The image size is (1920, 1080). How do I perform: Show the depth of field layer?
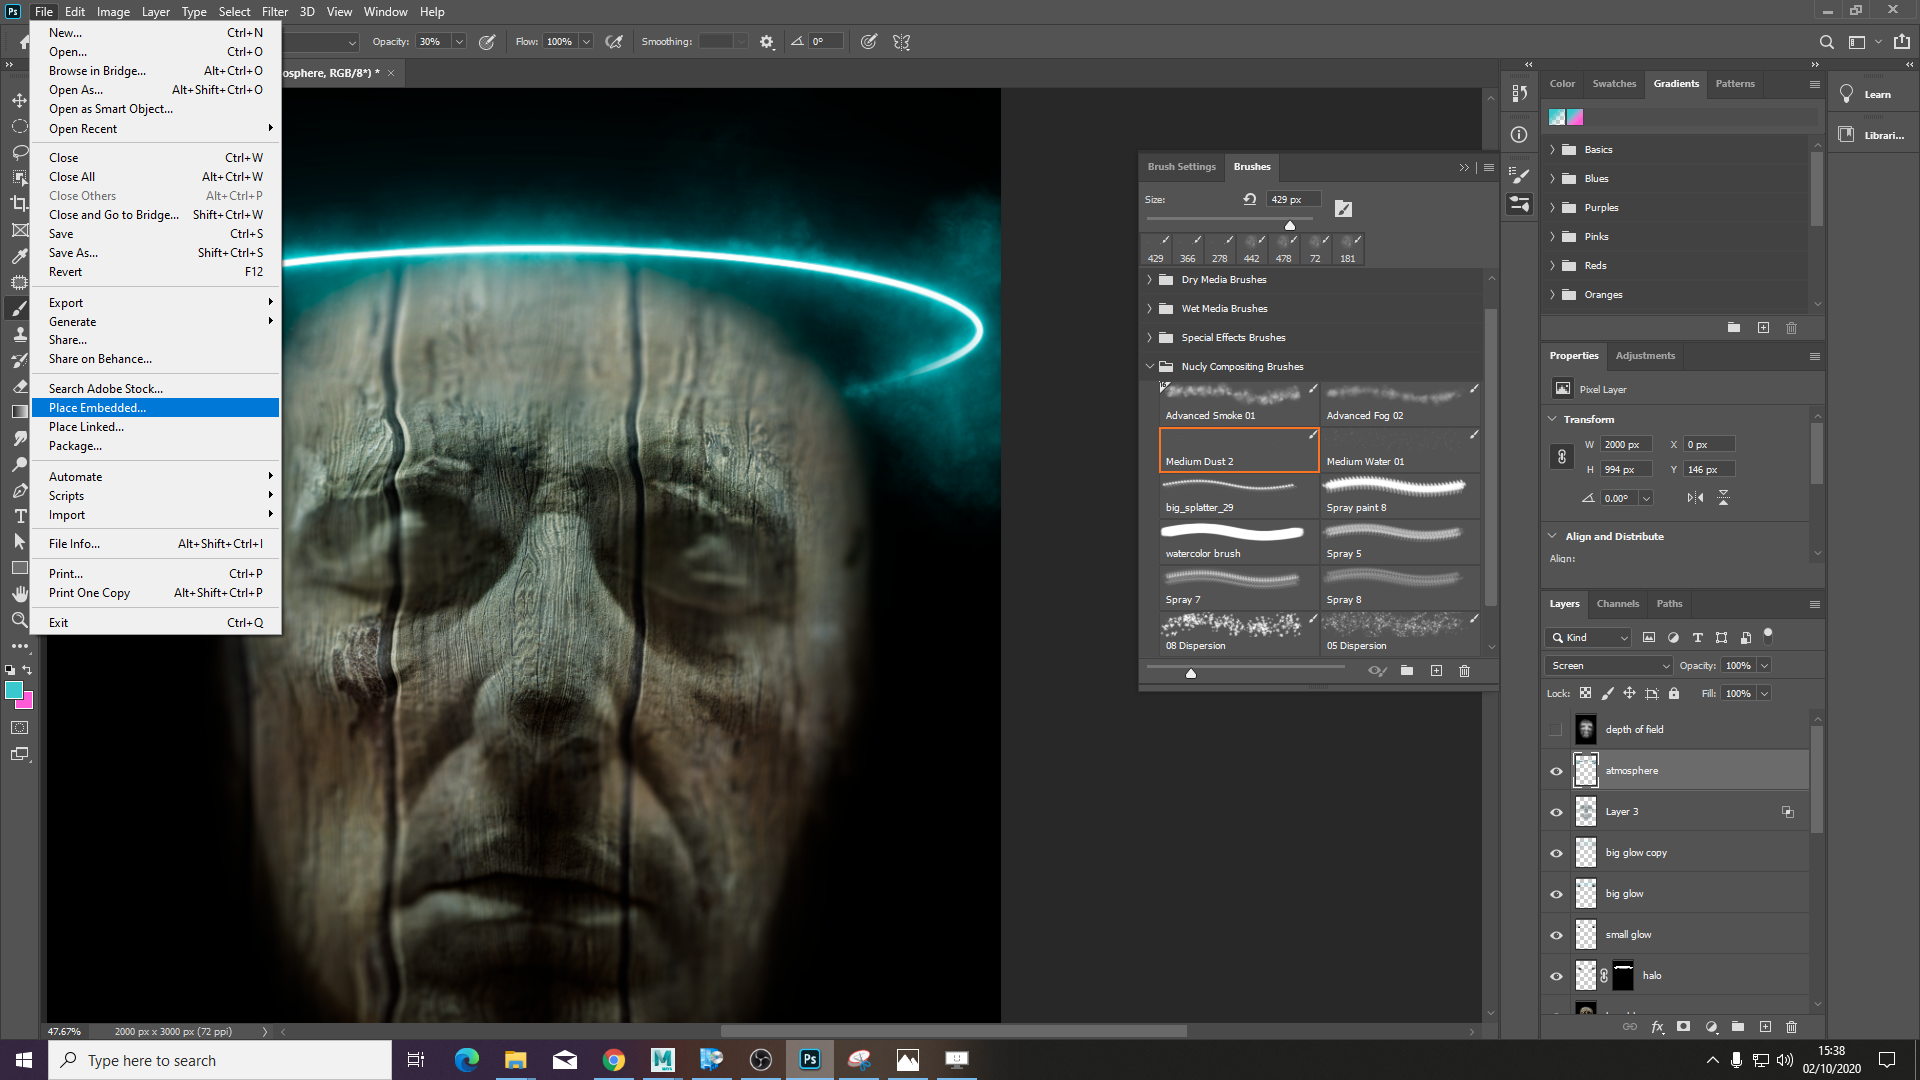tap(1556, 730)
